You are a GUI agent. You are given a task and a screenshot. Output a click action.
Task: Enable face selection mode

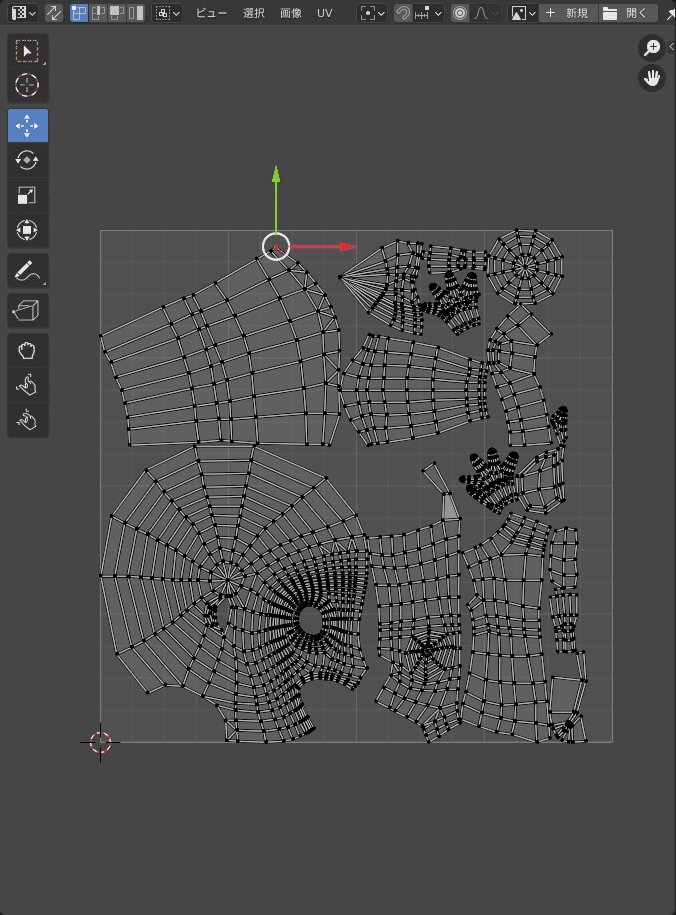click(117, 13)
